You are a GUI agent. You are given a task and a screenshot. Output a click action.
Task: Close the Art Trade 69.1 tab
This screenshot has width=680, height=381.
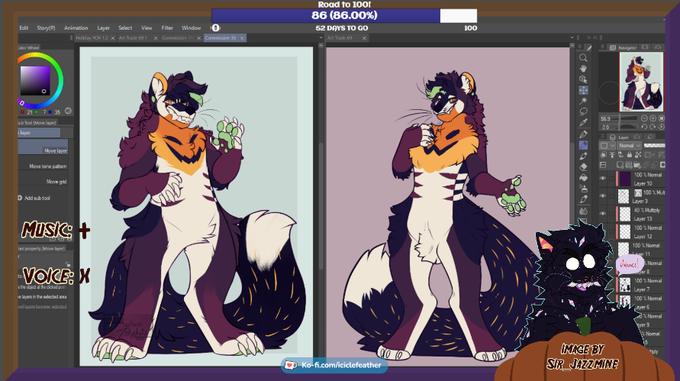155,38
